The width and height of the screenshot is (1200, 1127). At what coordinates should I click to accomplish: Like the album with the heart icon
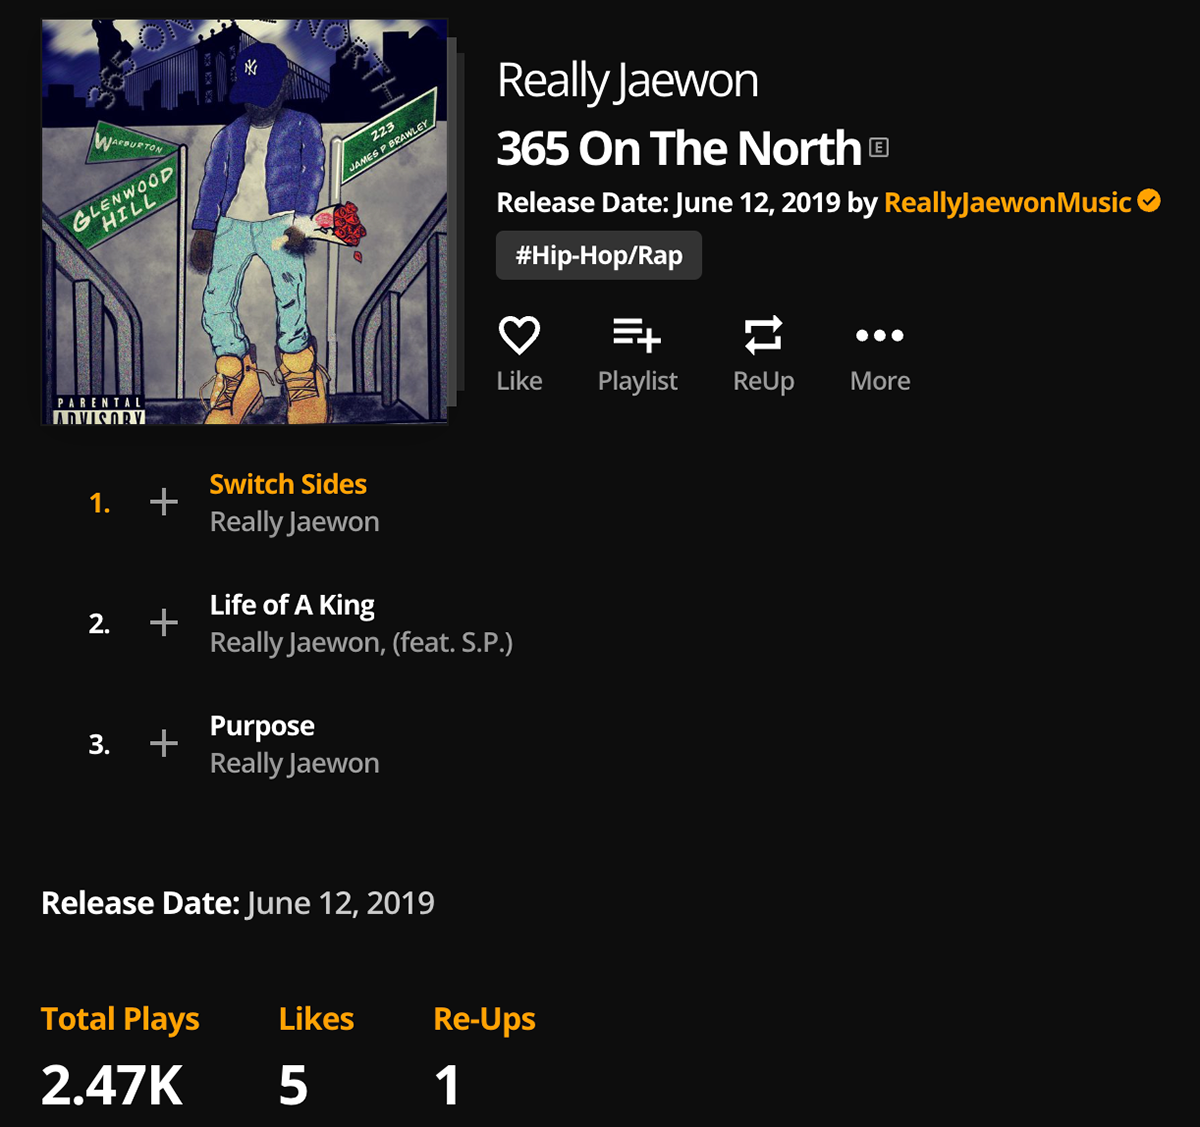pyautogui.click(x=519, y=336)
